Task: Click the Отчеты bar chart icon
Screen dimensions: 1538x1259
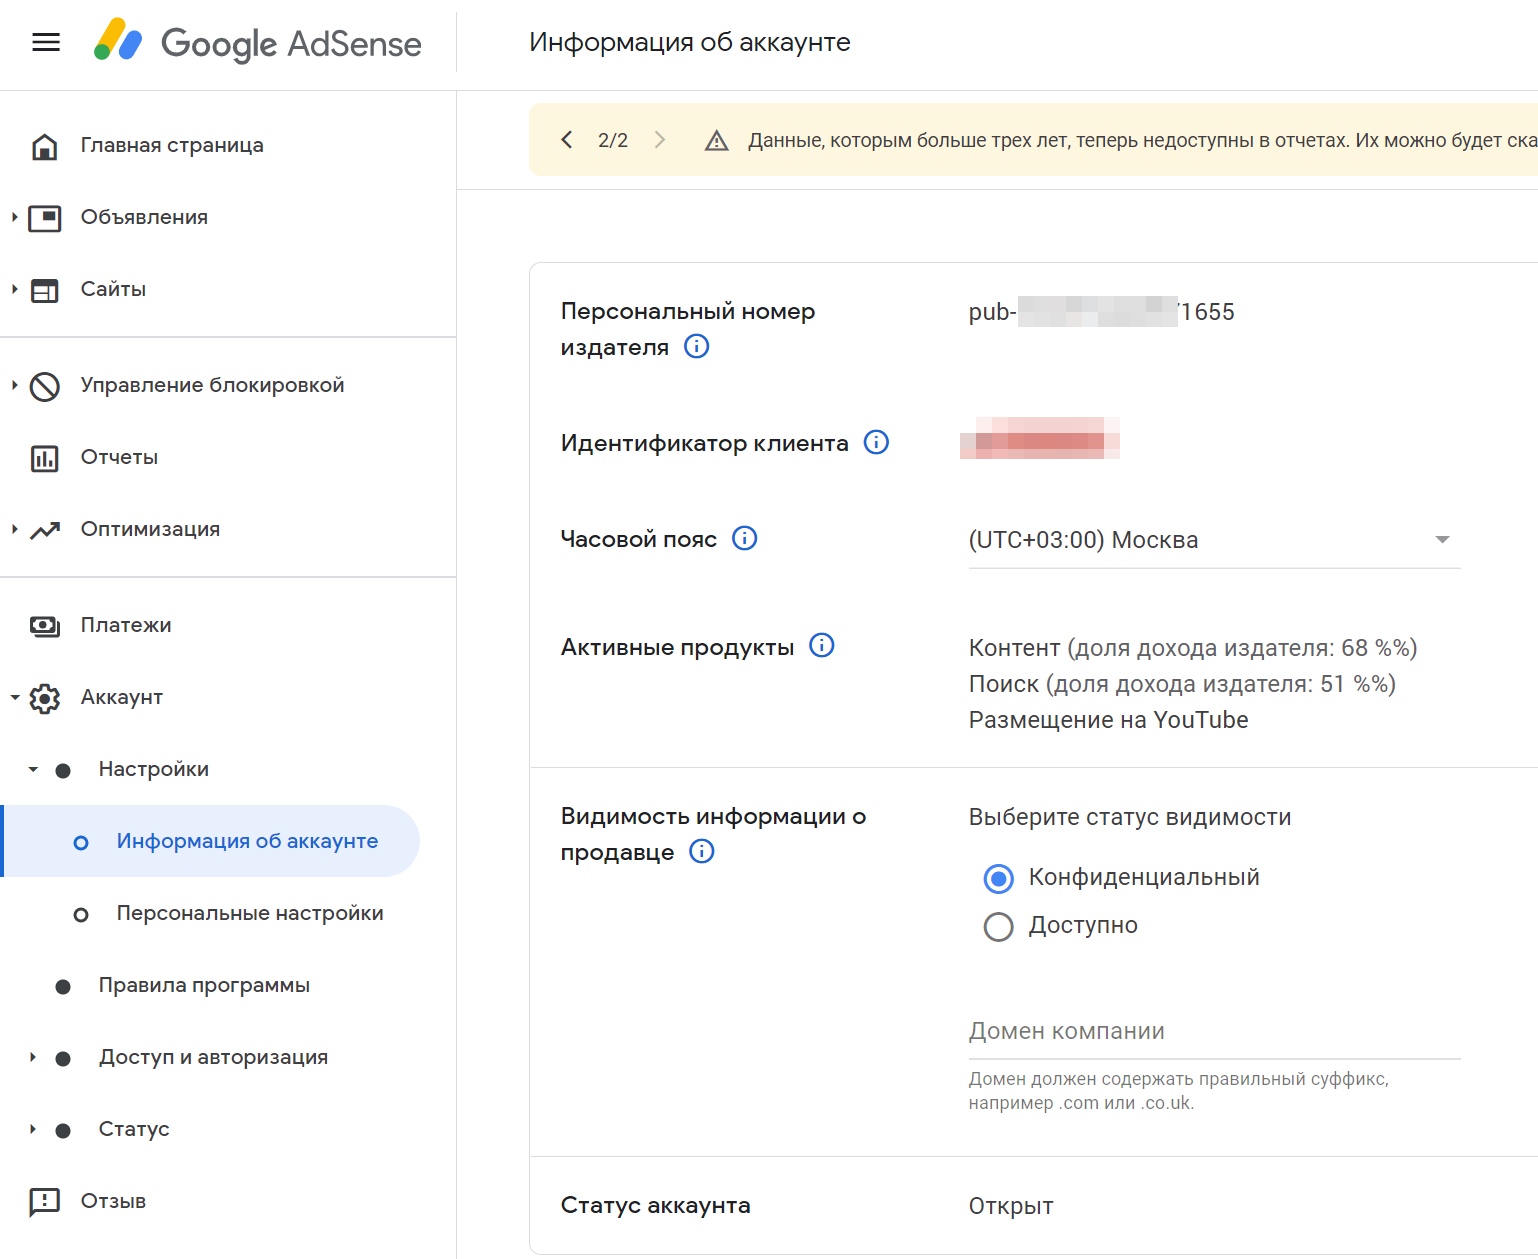Action: pyautogui.click(x=44, y=458)
